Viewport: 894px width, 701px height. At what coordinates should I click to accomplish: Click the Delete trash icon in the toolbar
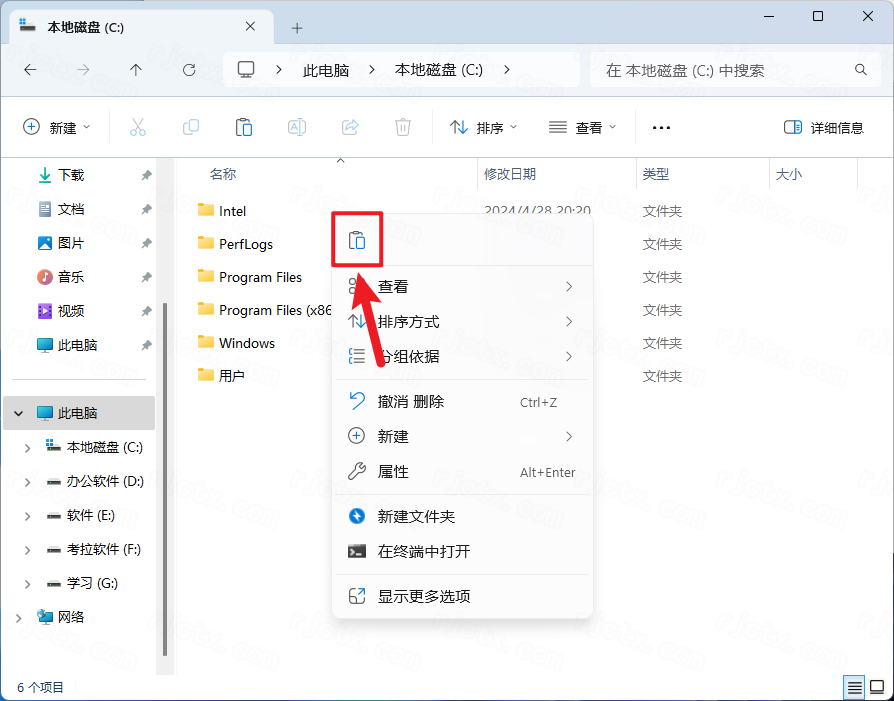[x=403, y=127]
